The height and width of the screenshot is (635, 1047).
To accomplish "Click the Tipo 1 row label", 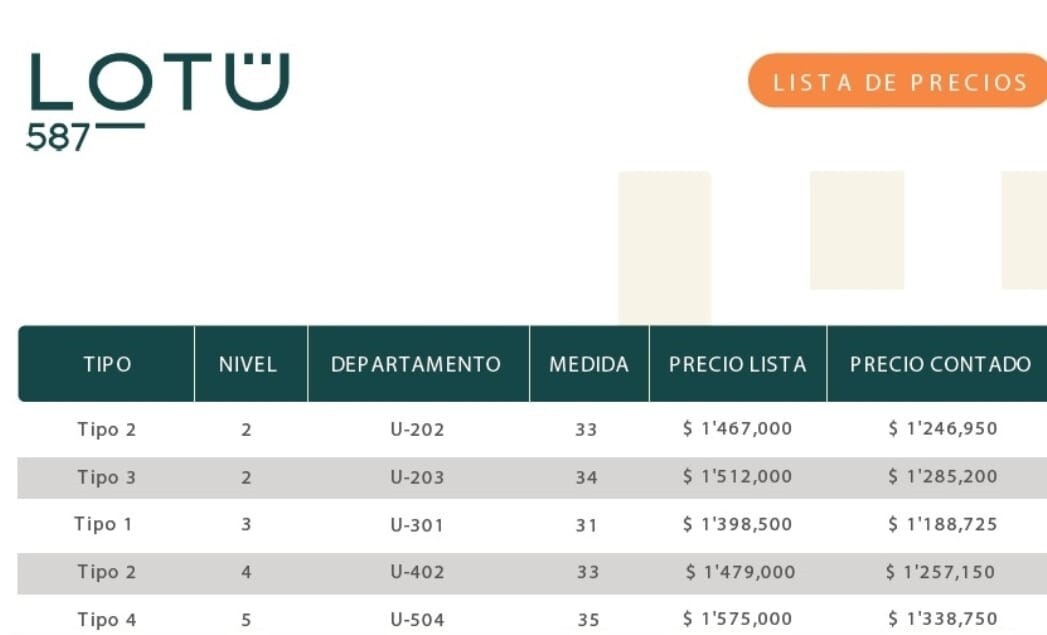I will [103, 524].
